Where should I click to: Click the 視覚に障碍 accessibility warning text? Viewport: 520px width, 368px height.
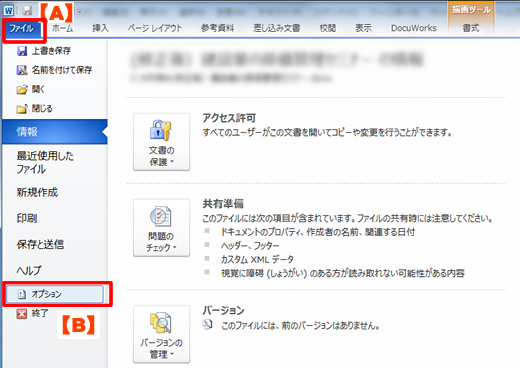[x=343, y=273]
